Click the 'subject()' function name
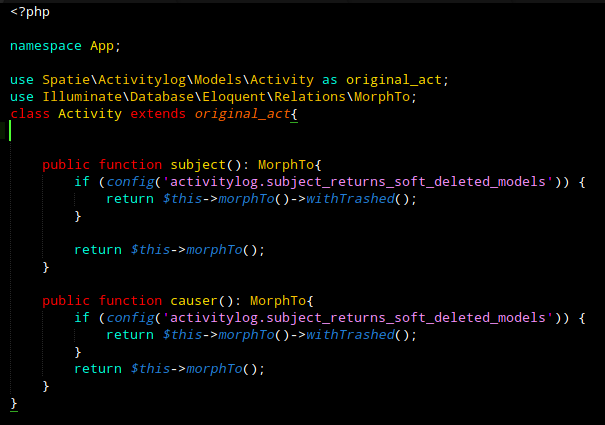The image size is (605, 425). pos(206,165)
